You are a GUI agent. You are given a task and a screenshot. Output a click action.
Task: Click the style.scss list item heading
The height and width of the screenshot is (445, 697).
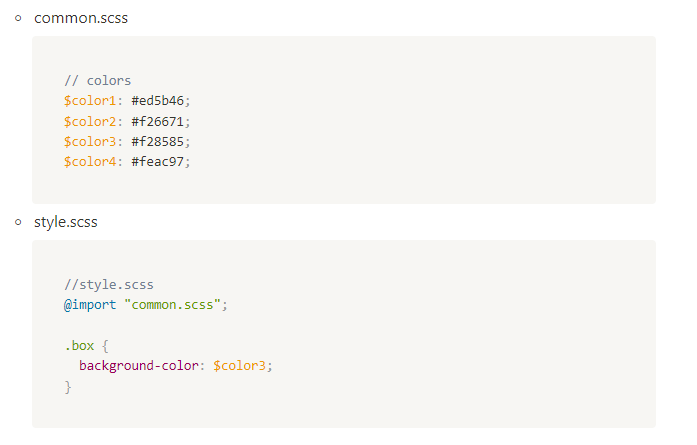(66, 222)
